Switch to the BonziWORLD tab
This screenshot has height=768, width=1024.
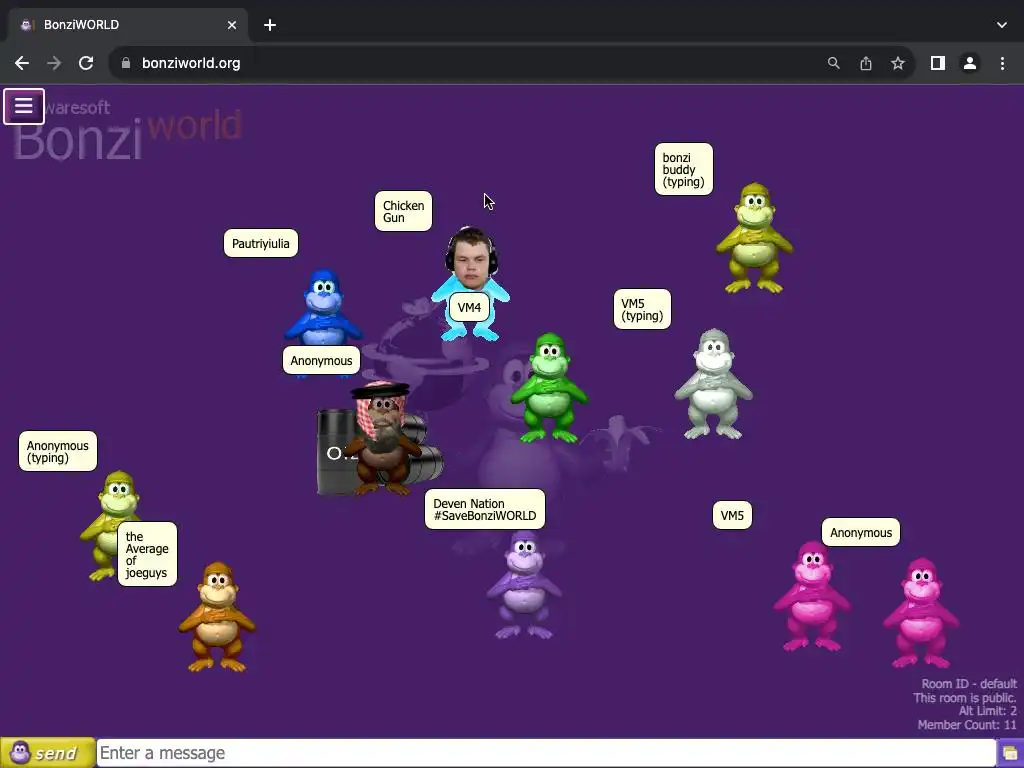128,25
